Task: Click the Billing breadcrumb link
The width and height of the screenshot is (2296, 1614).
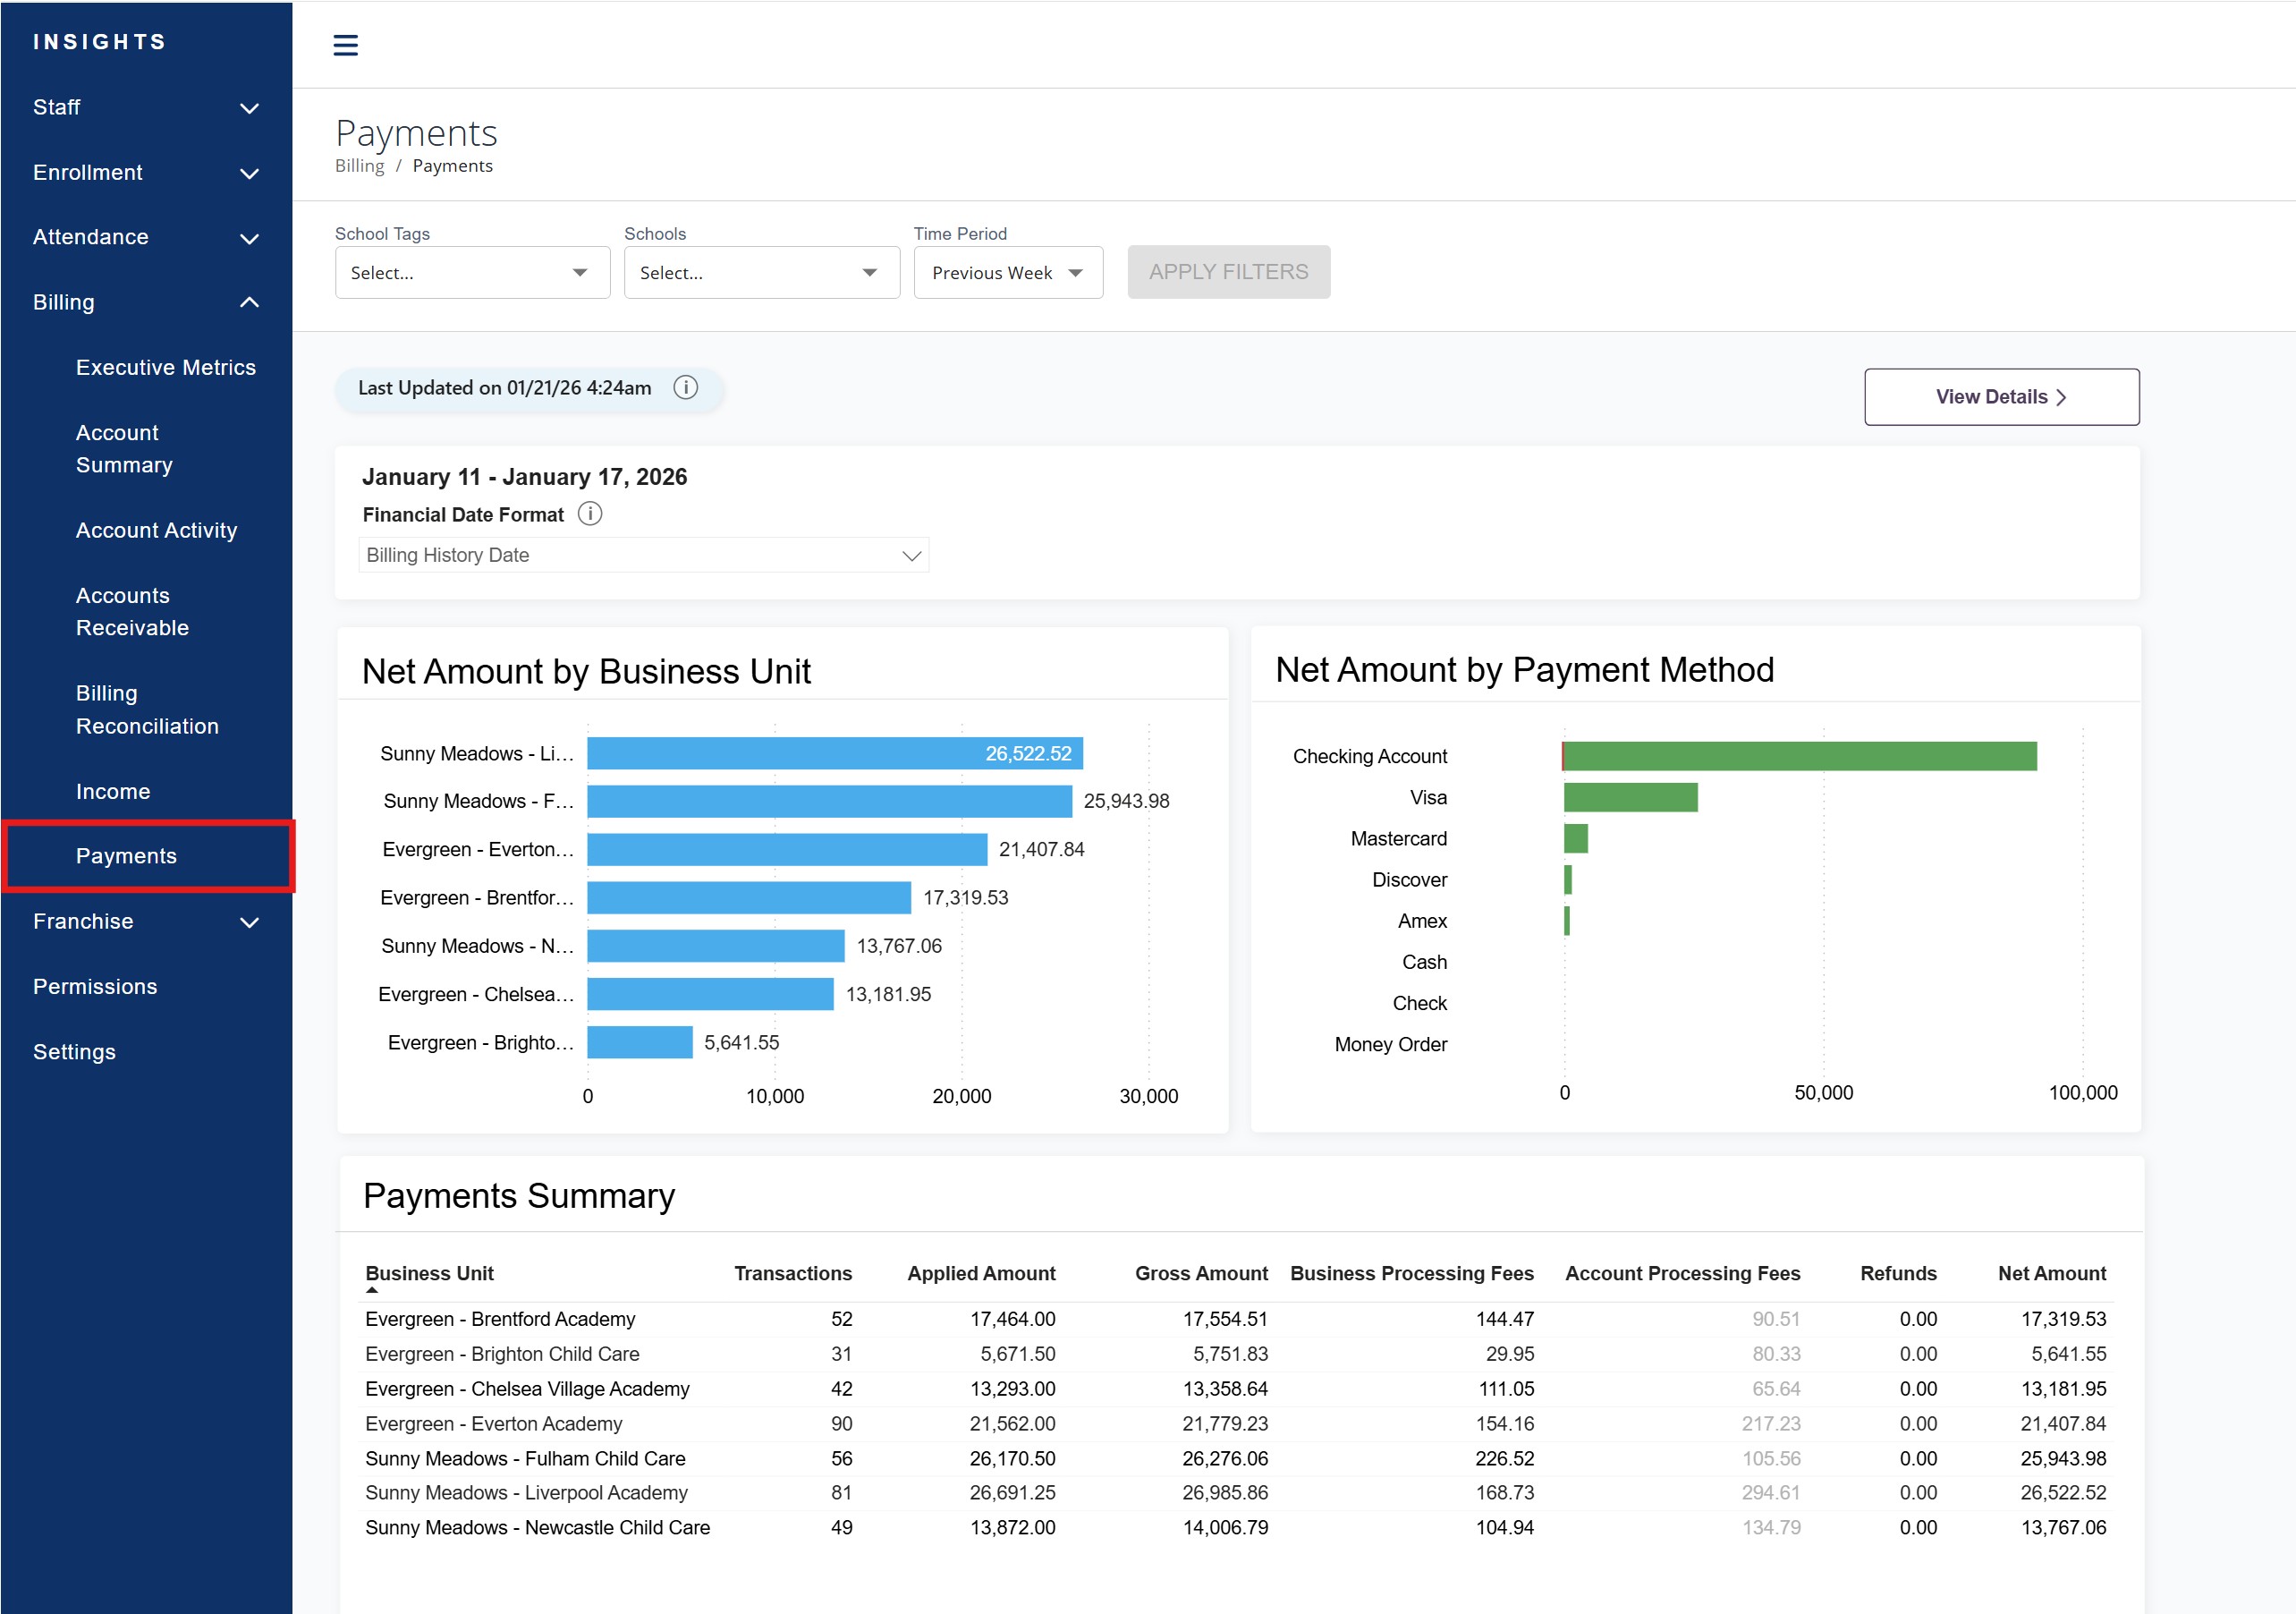Action: tap(359, 166)
